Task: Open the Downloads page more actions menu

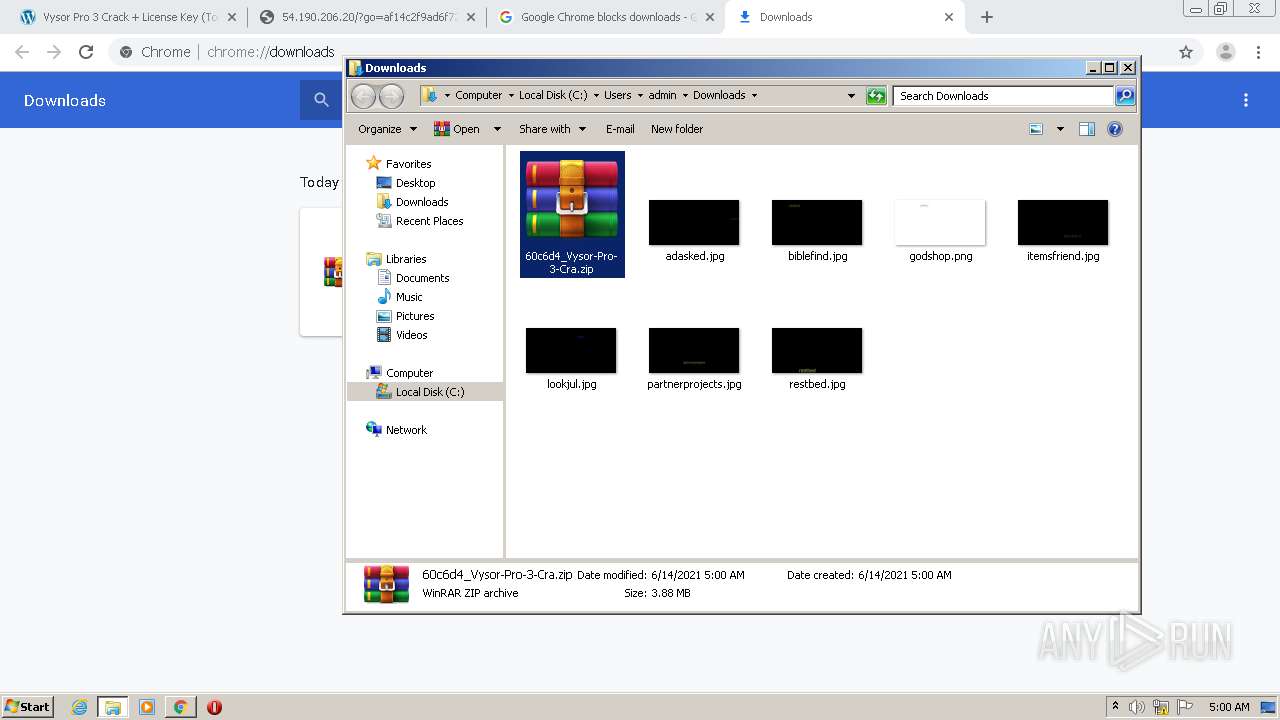Action: [1246, 100]
